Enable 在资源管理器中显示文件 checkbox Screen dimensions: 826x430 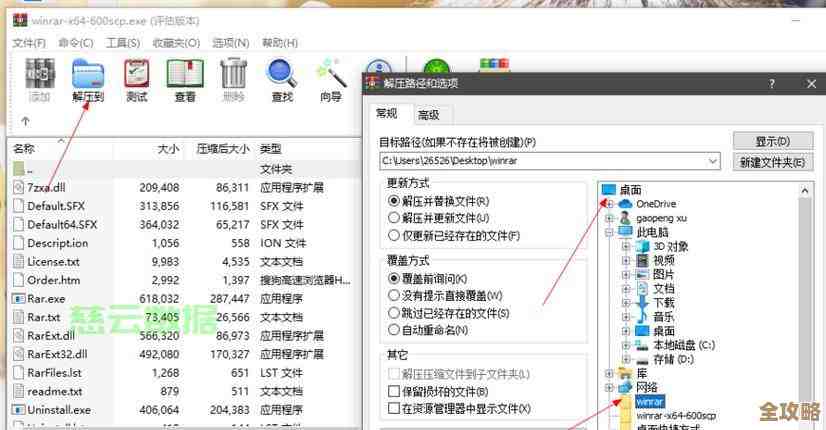coord(394,408)
